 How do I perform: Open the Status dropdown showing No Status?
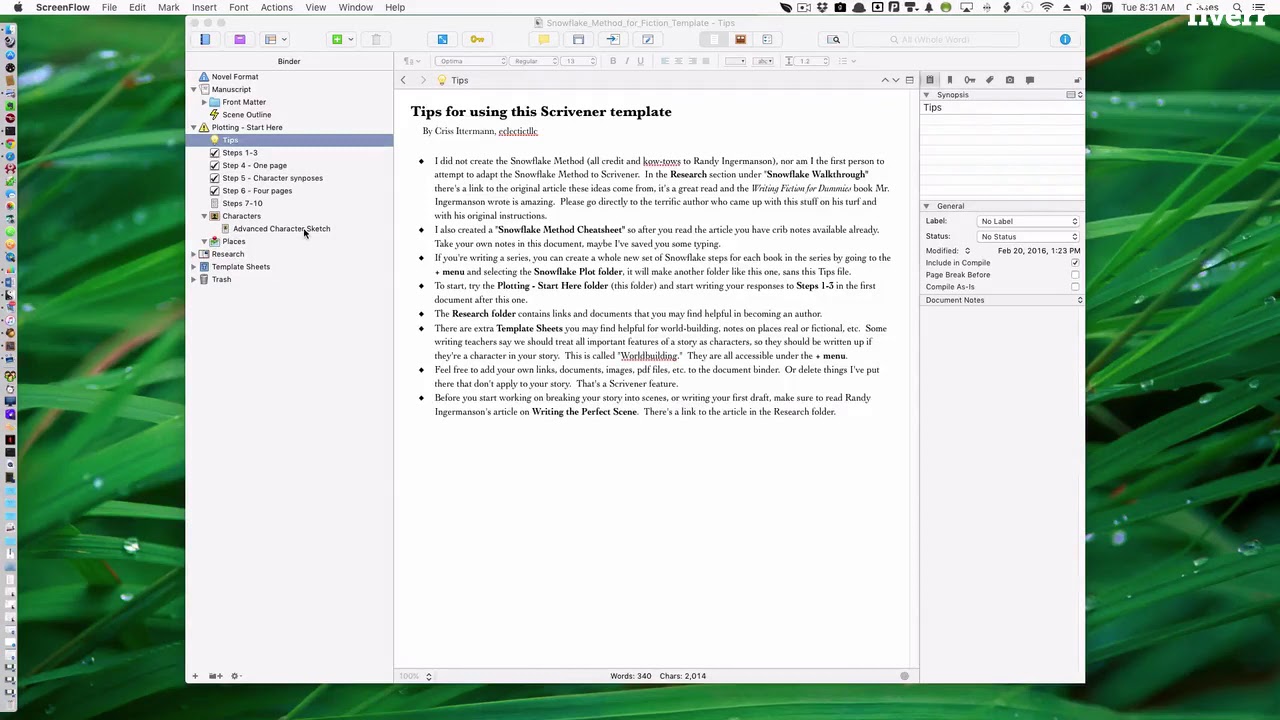(1028, 237)
